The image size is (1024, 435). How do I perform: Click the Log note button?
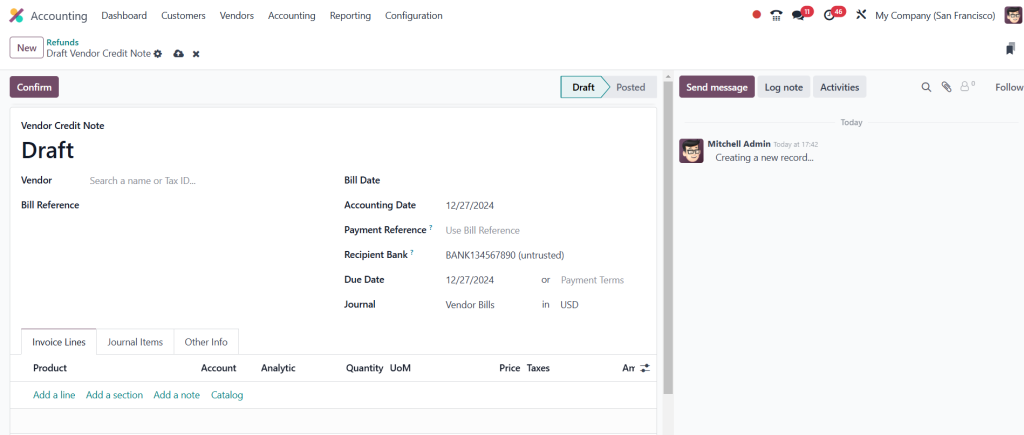tap(784, 87)
